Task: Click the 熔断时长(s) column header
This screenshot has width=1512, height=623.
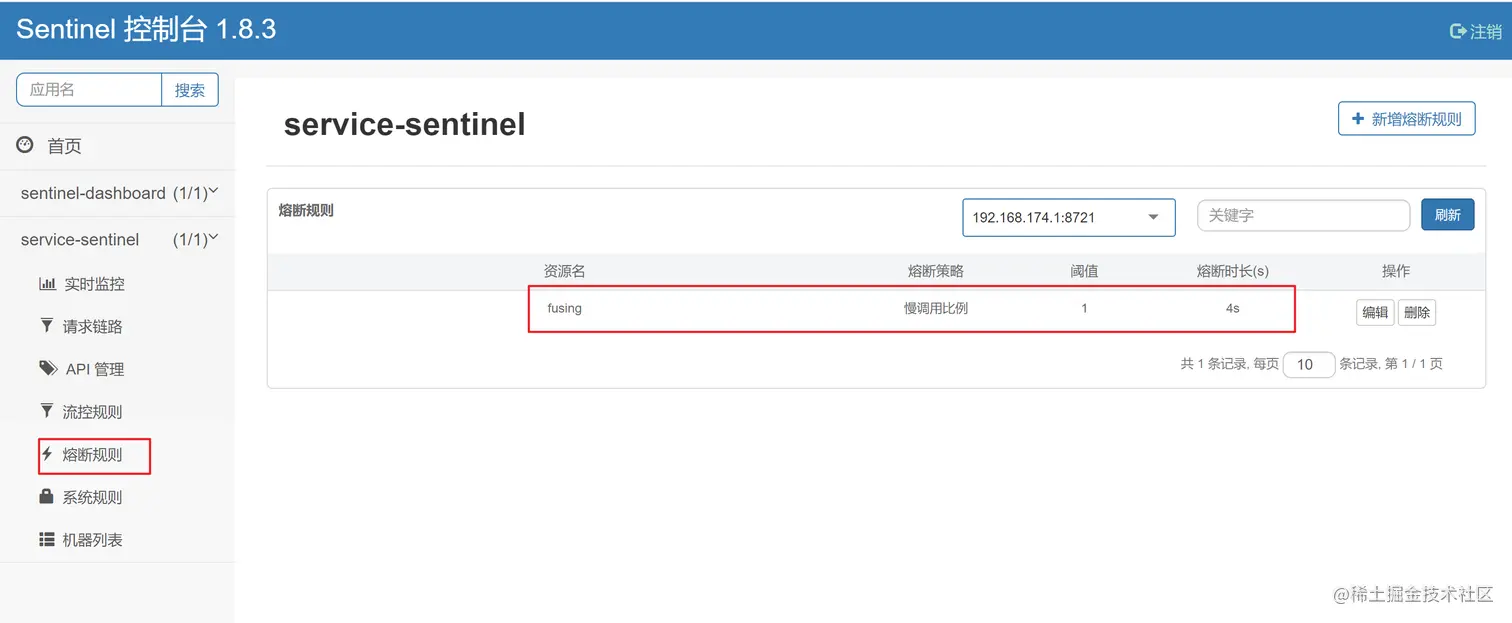Action: pyautogui.click(x=1232, y=271)
